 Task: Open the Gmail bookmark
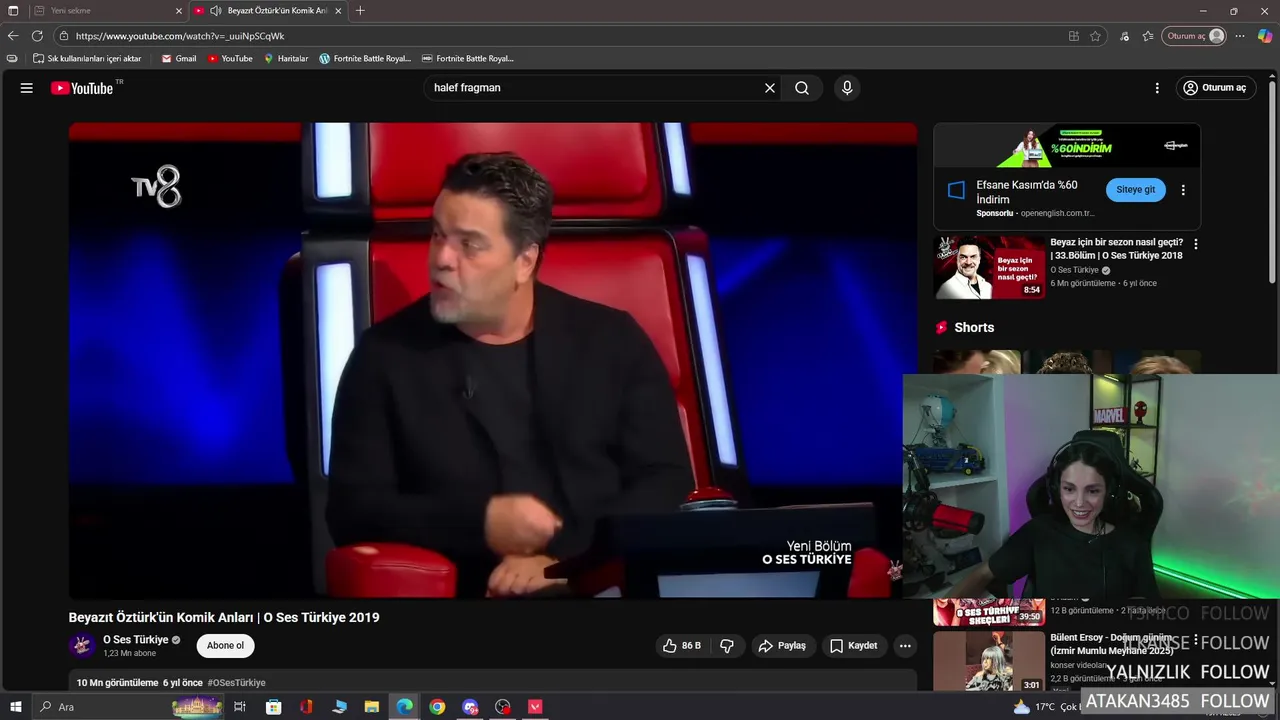[179, 59]
